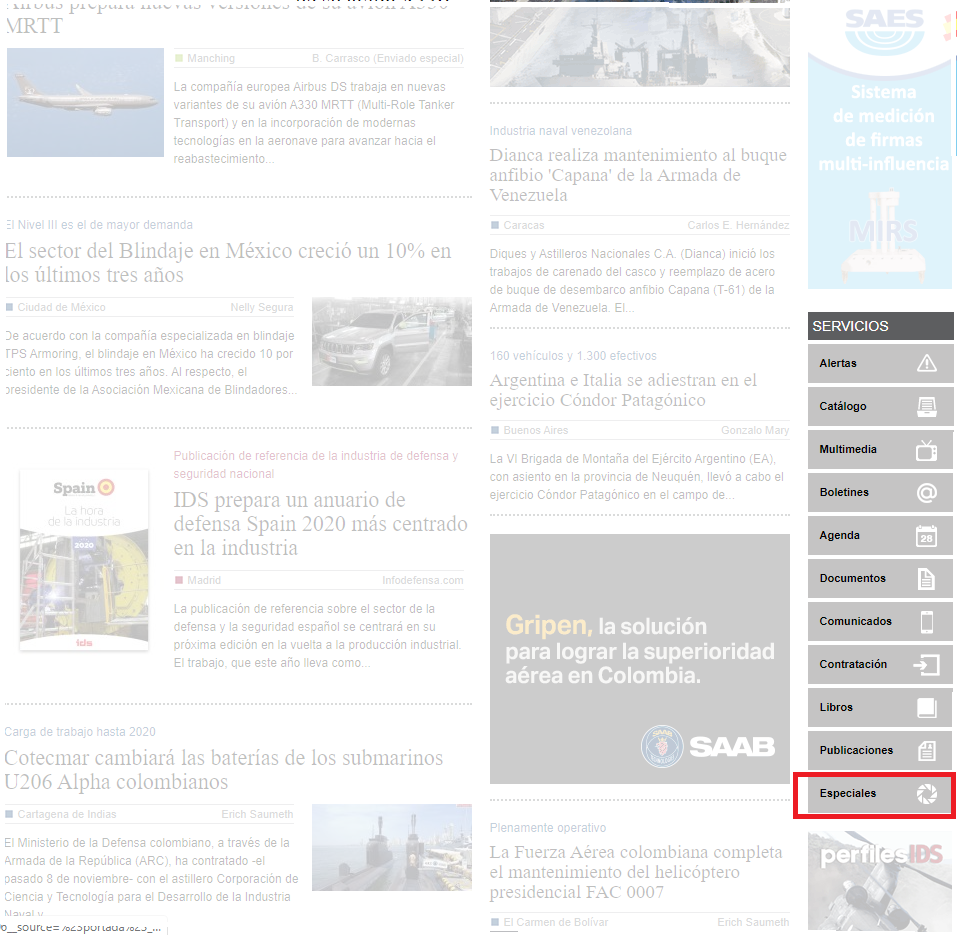
Task: Click the 'Buenos Aires' dateline
Action: tap(535, 430)
